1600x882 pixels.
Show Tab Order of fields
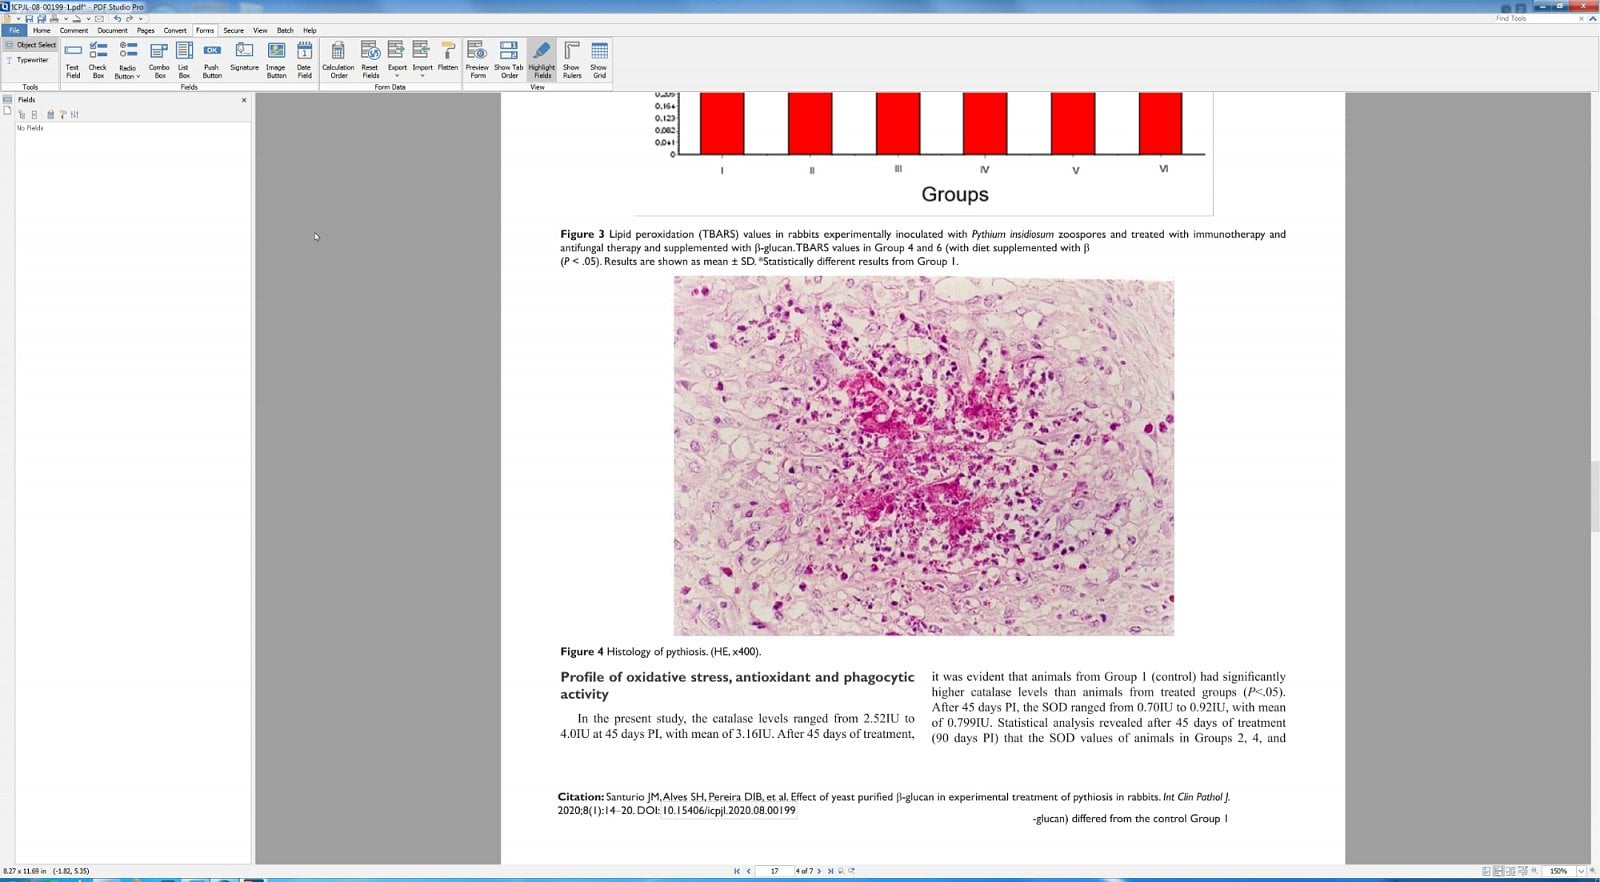pos(509,60)
